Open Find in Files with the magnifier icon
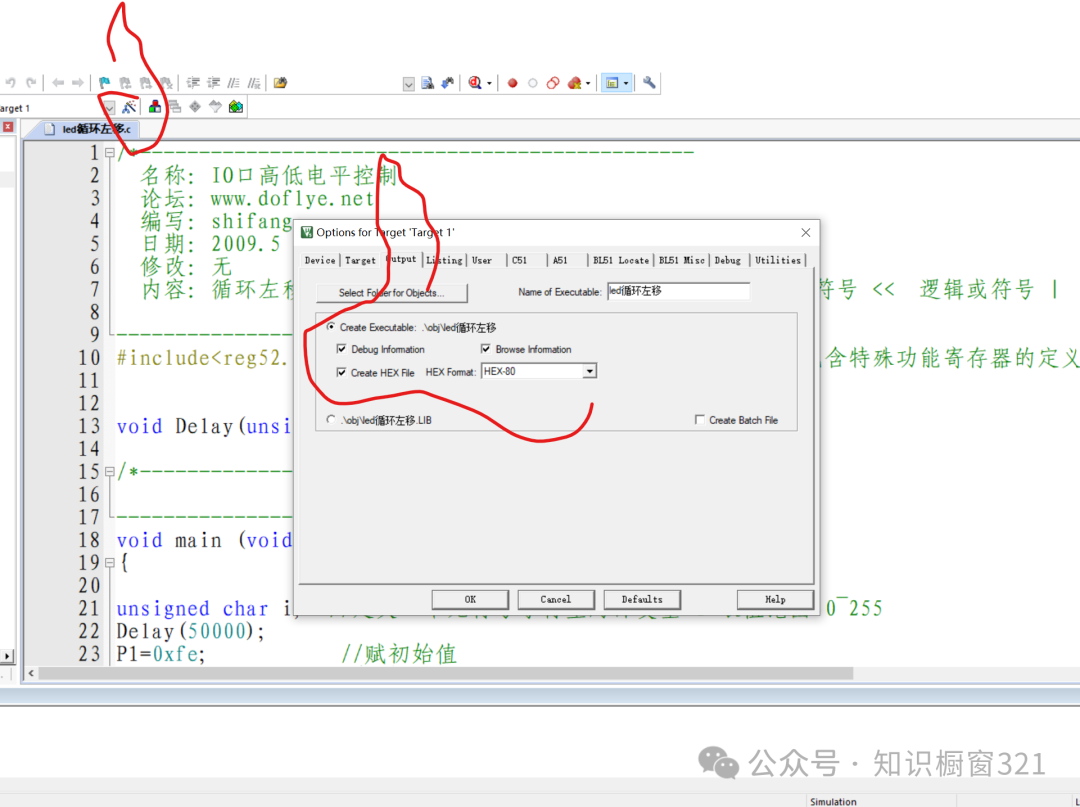The height and width of the screenshot is (807, 1080). (476, 83)
